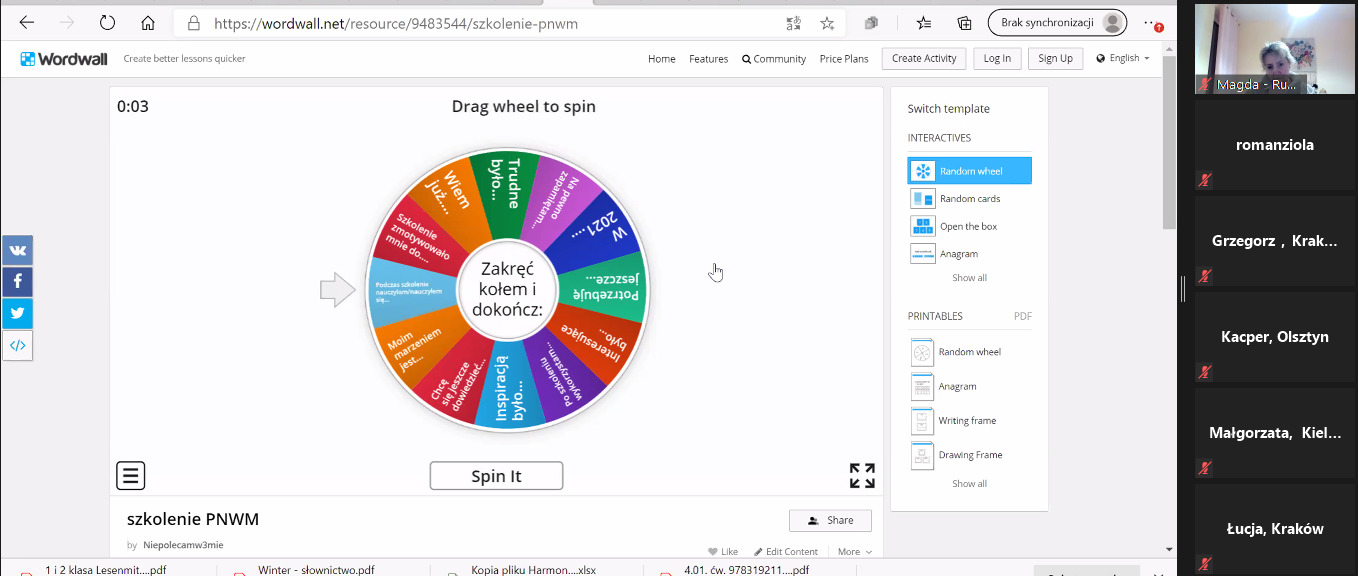Open the Brak synchronizacji profile button
The image size is (1358, 576).
1057,23
